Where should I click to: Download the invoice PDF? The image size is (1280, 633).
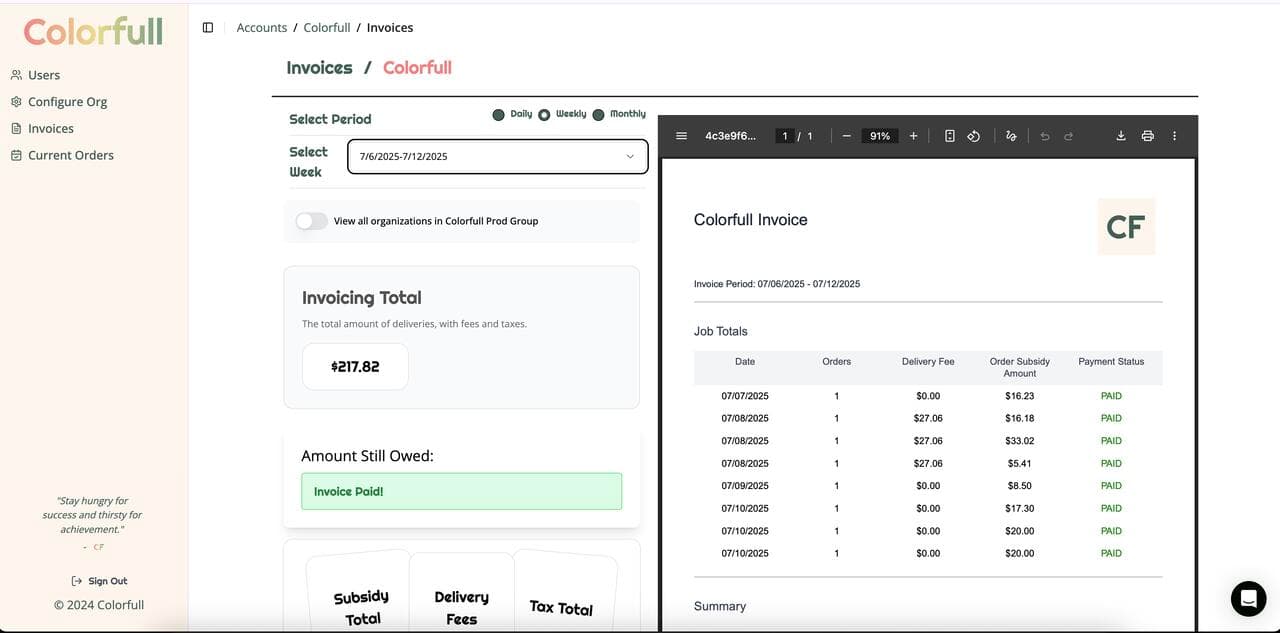pos(1121,135)
